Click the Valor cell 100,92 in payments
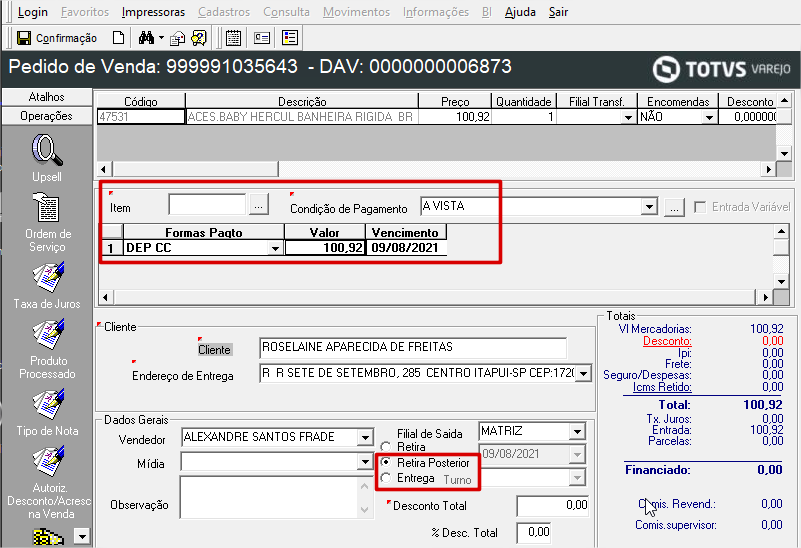 (325, 248)
